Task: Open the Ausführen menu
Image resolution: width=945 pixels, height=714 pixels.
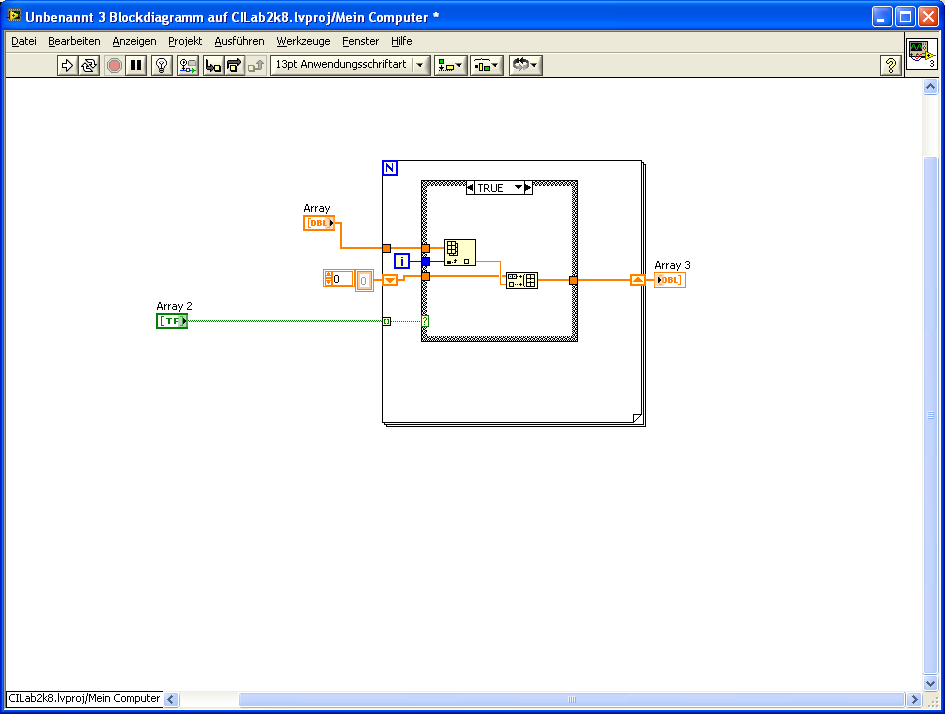Action: (x=239, y=41)
